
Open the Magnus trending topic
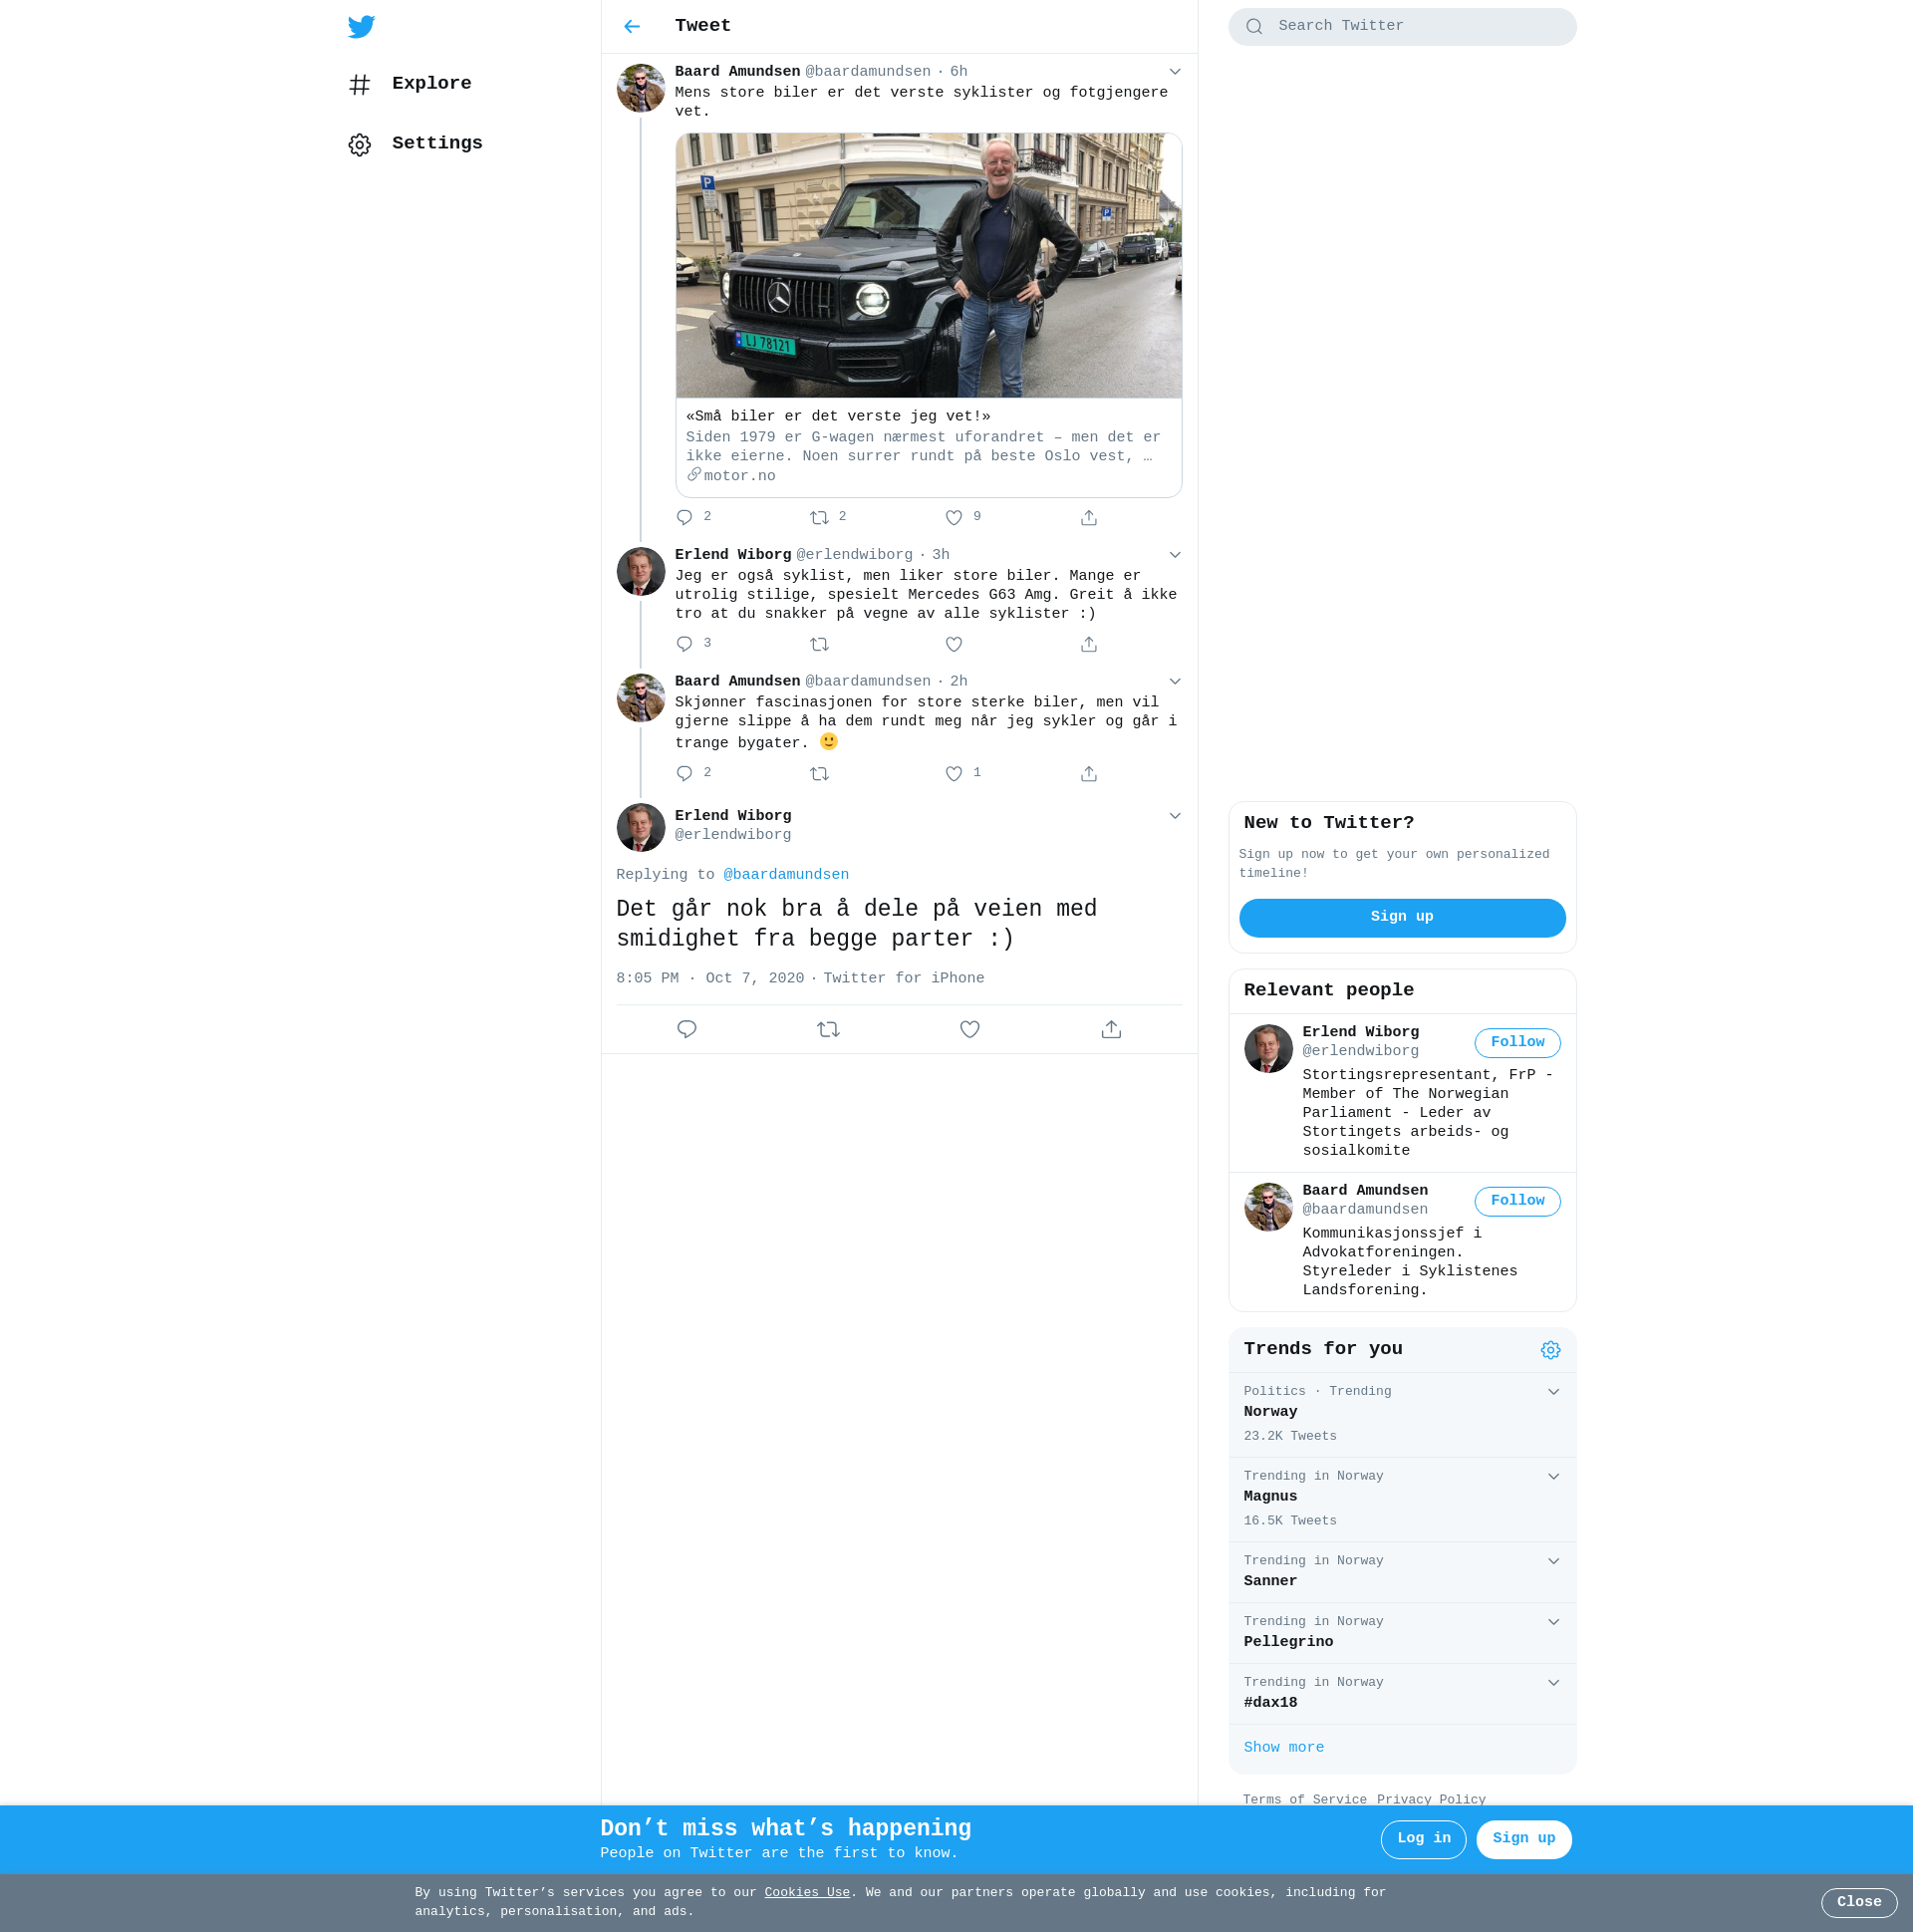pos(1402,1499)
